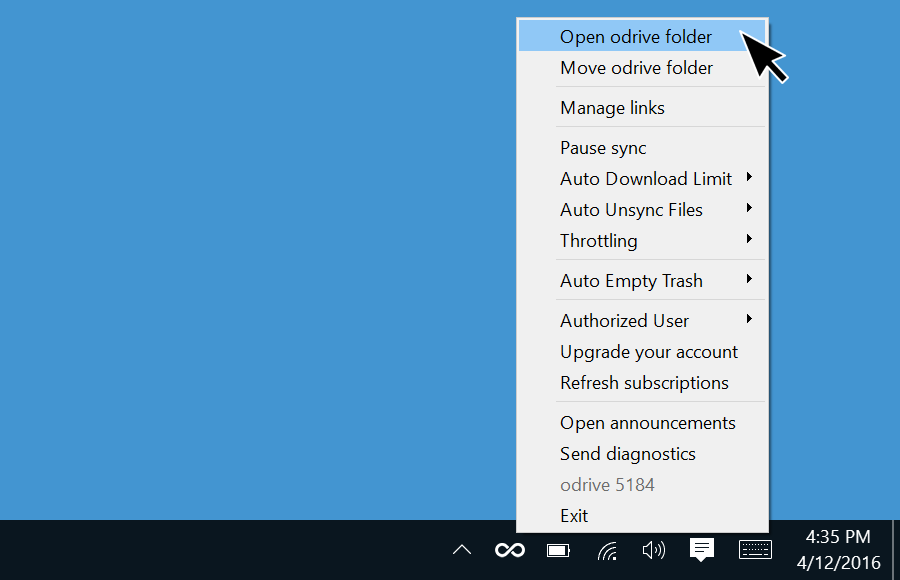
Task: Choose Upgrade your account
Action: point(643,351)
